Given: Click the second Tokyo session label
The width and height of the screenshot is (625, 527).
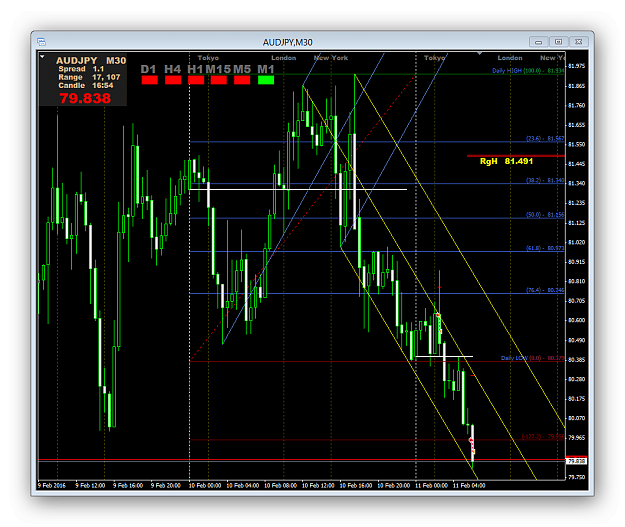Looking at the screenshot, I should (x=434, y=58).
